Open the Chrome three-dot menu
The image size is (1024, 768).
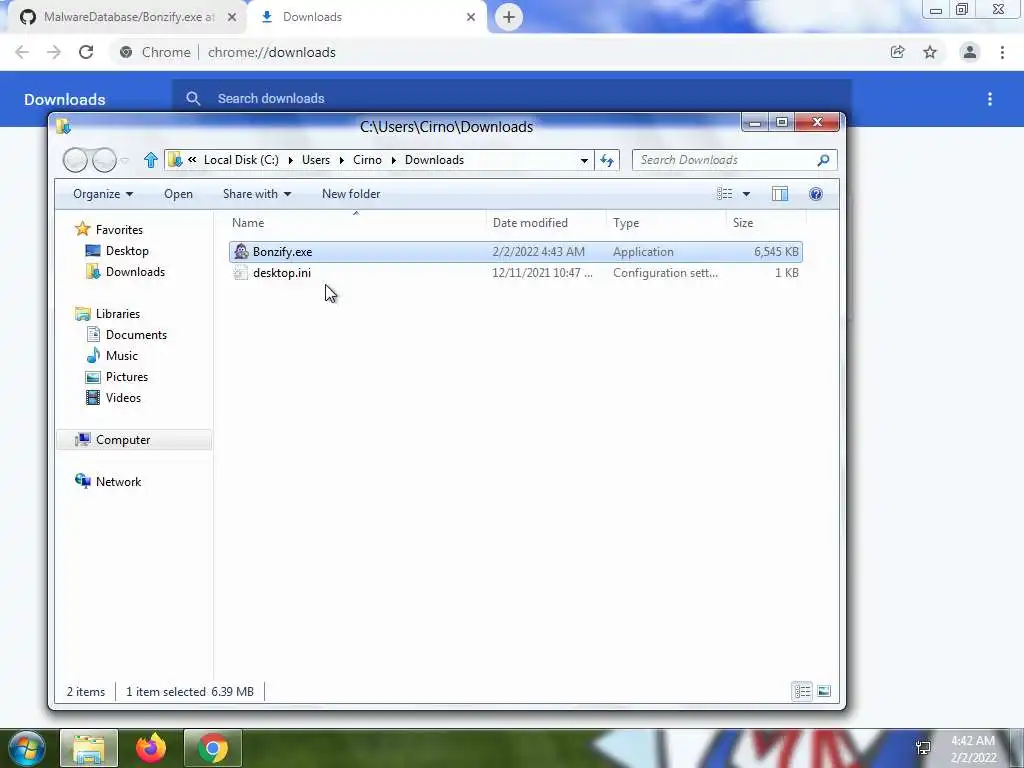coord(1002,52)
